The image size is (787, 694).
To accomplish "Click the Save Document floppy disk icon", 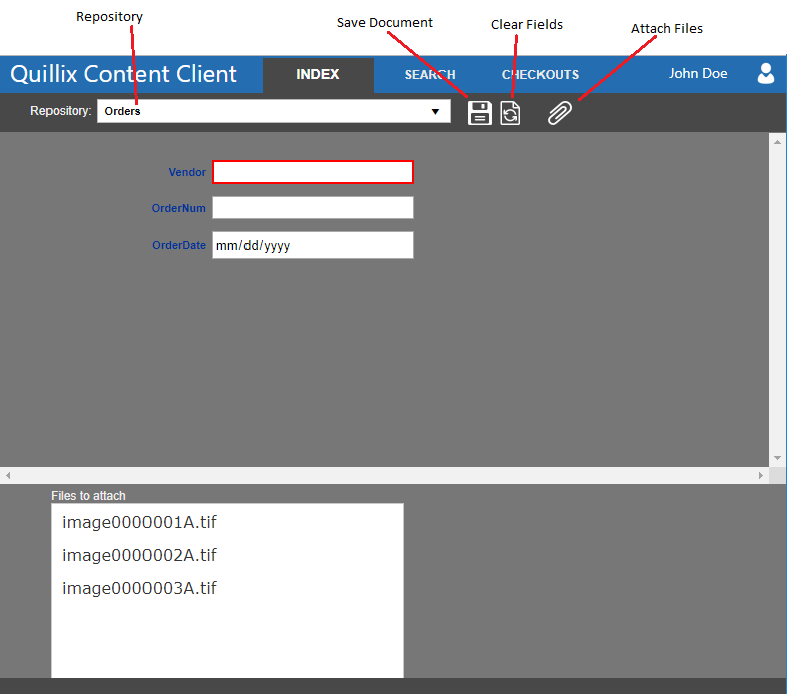I will [x=480, y=113].
